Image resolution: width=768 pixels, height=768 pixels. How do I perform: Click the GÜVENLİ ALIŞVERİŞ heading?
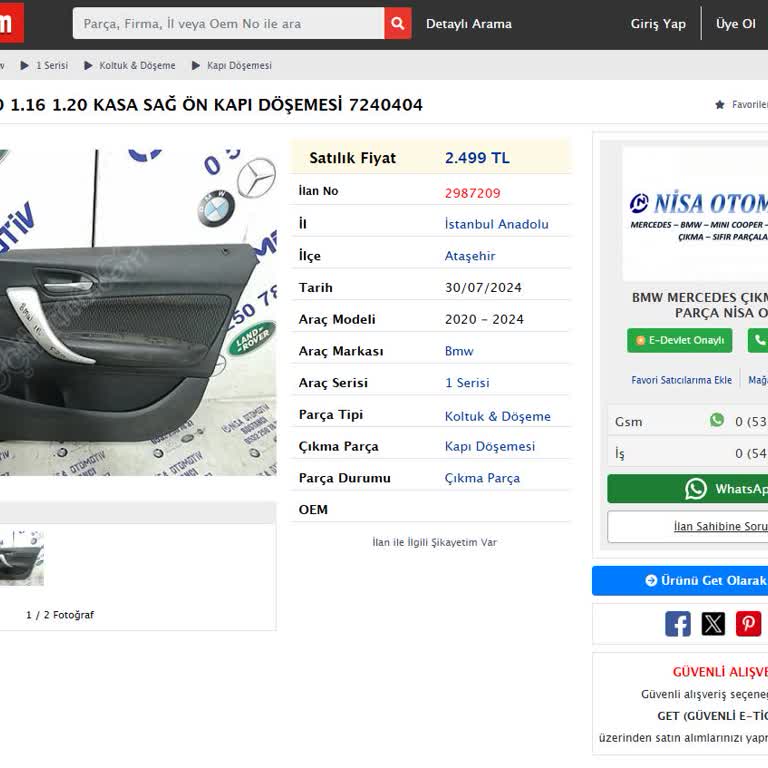720,672
